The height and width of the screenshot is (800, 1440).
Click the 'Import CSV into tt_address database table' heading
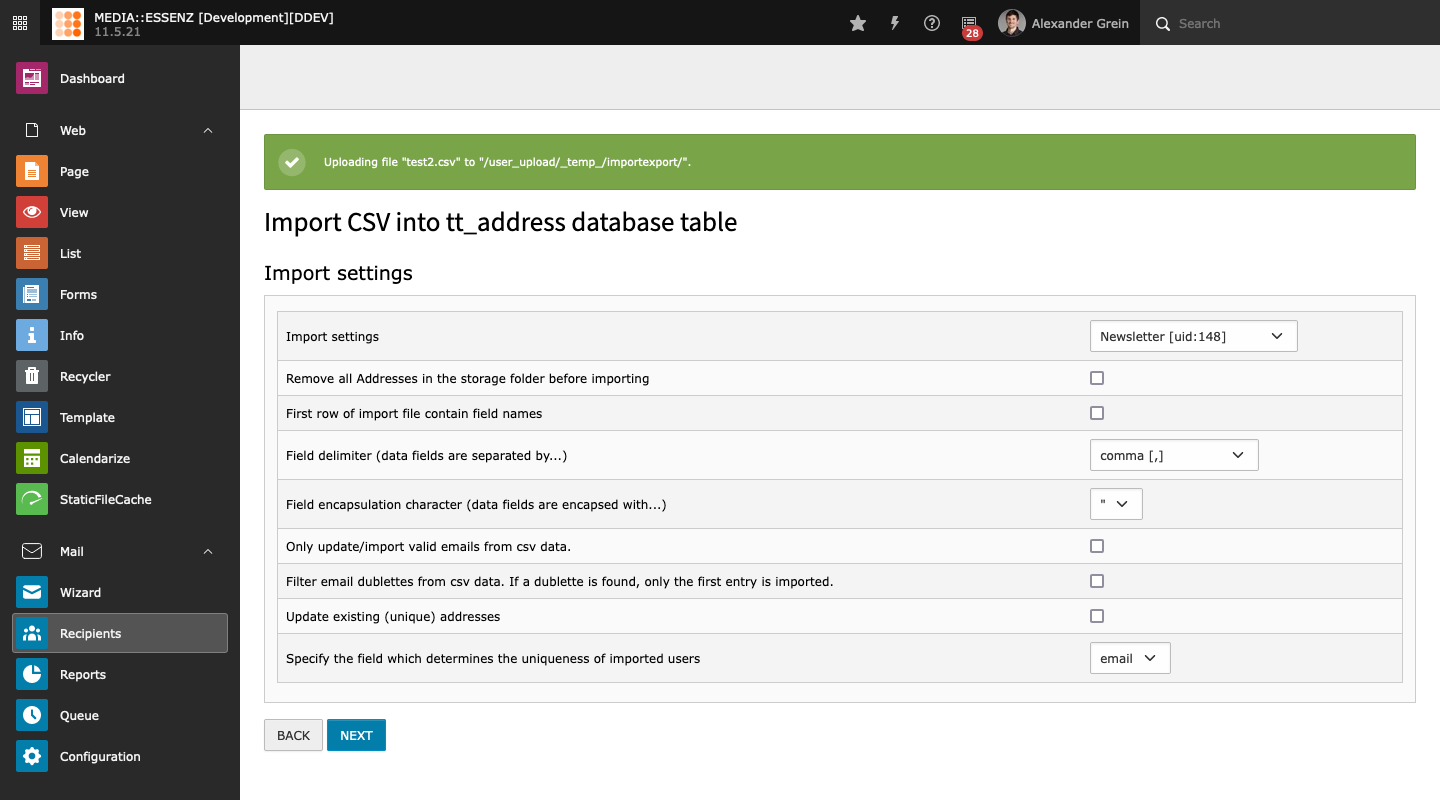click(x=500, y=222)
